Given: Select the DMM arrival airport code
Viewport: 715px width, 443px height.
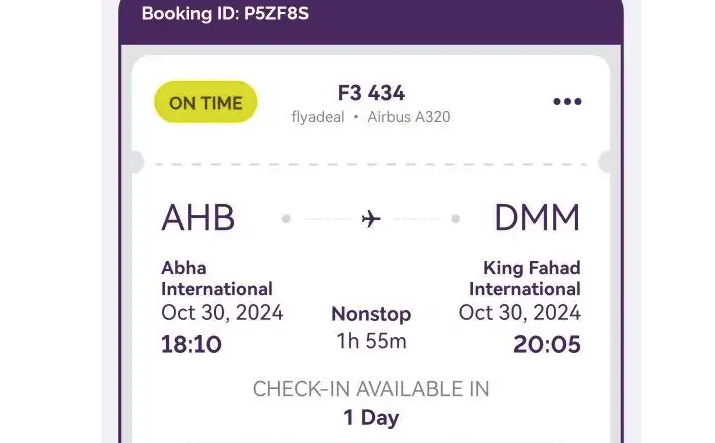Looking at the screenshot, I should pyautogui.click(x=537, y=218).
